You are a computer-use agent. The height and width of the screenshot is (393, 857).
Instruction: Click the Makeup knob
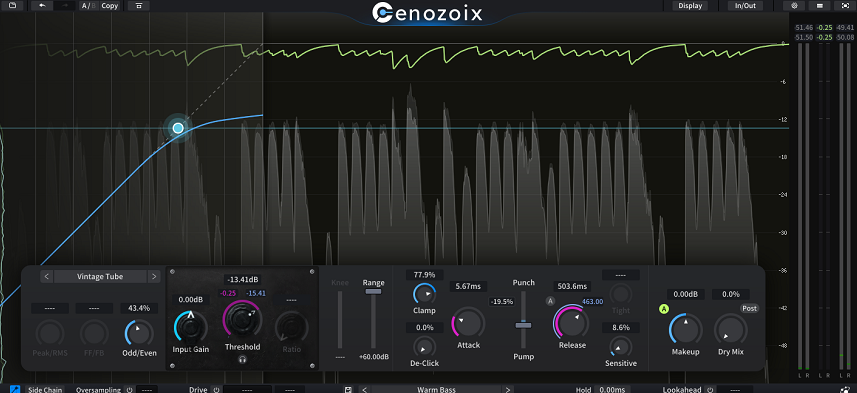[685, 330]
